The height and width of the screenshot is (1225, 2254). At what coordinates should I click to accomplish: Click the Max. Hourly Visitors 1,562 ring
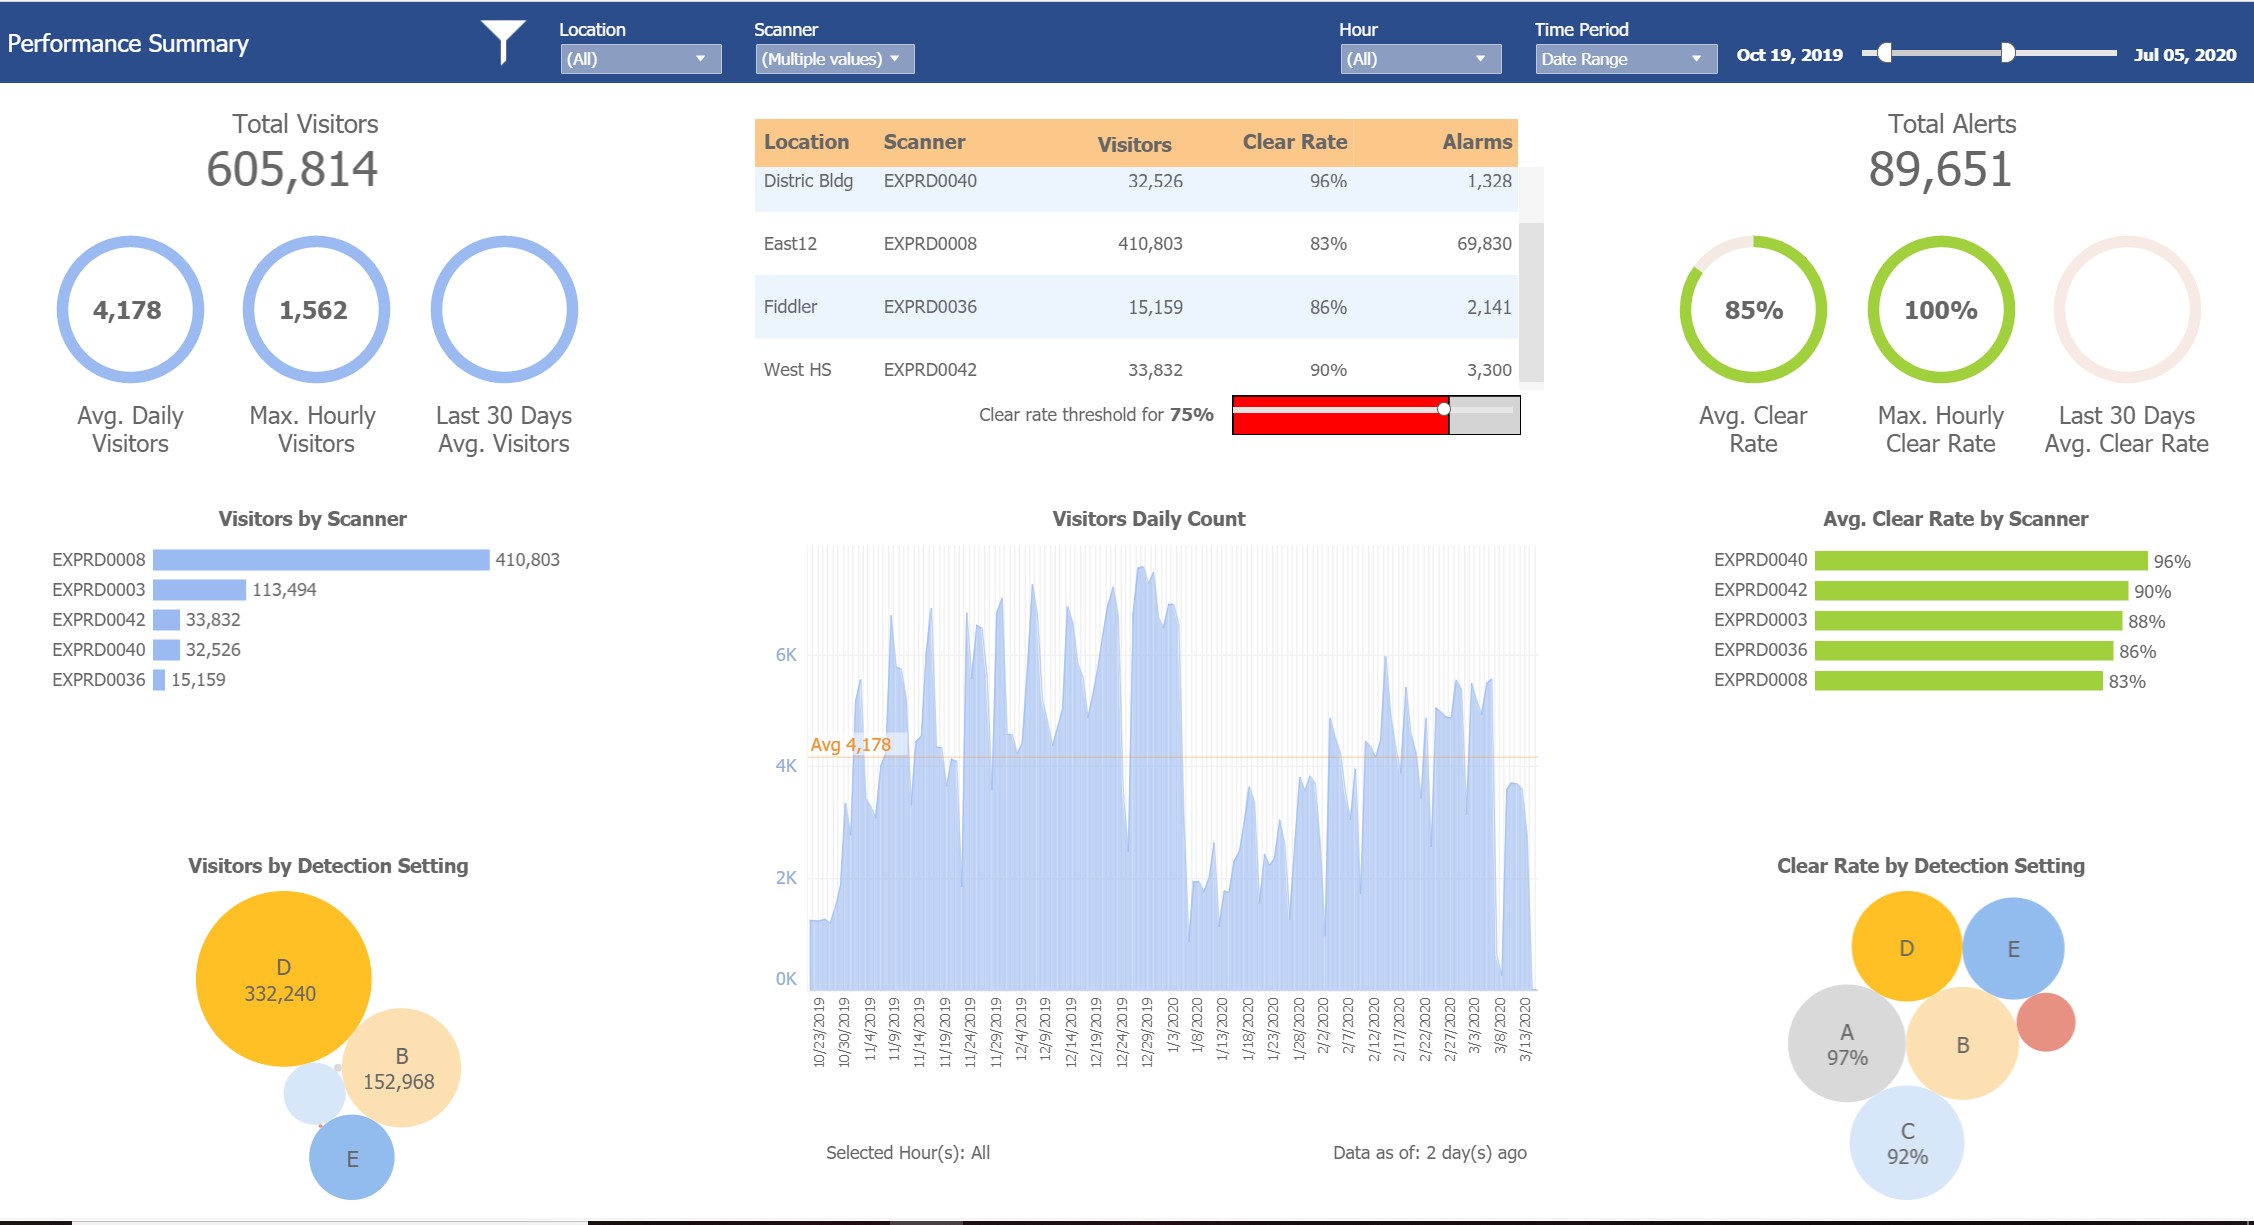pyautogui.click(x=316, y=310)
